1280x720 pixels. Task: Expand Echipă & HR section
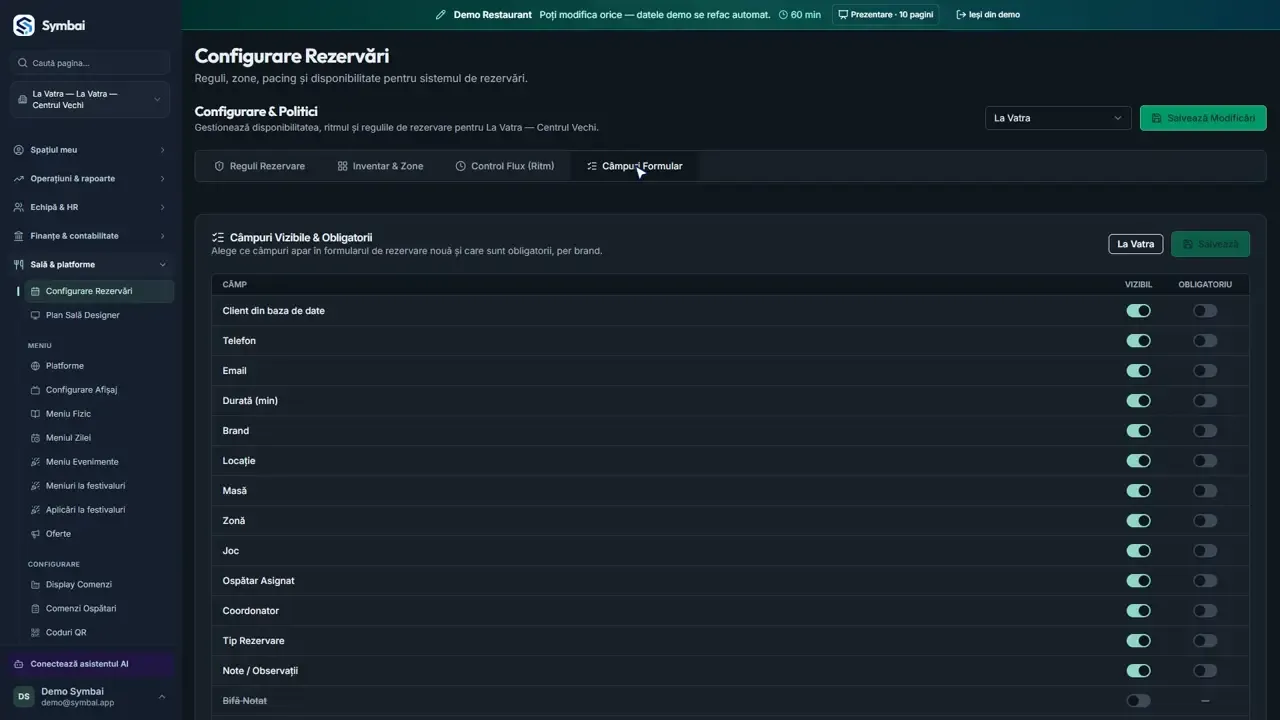tap(90, 207)
